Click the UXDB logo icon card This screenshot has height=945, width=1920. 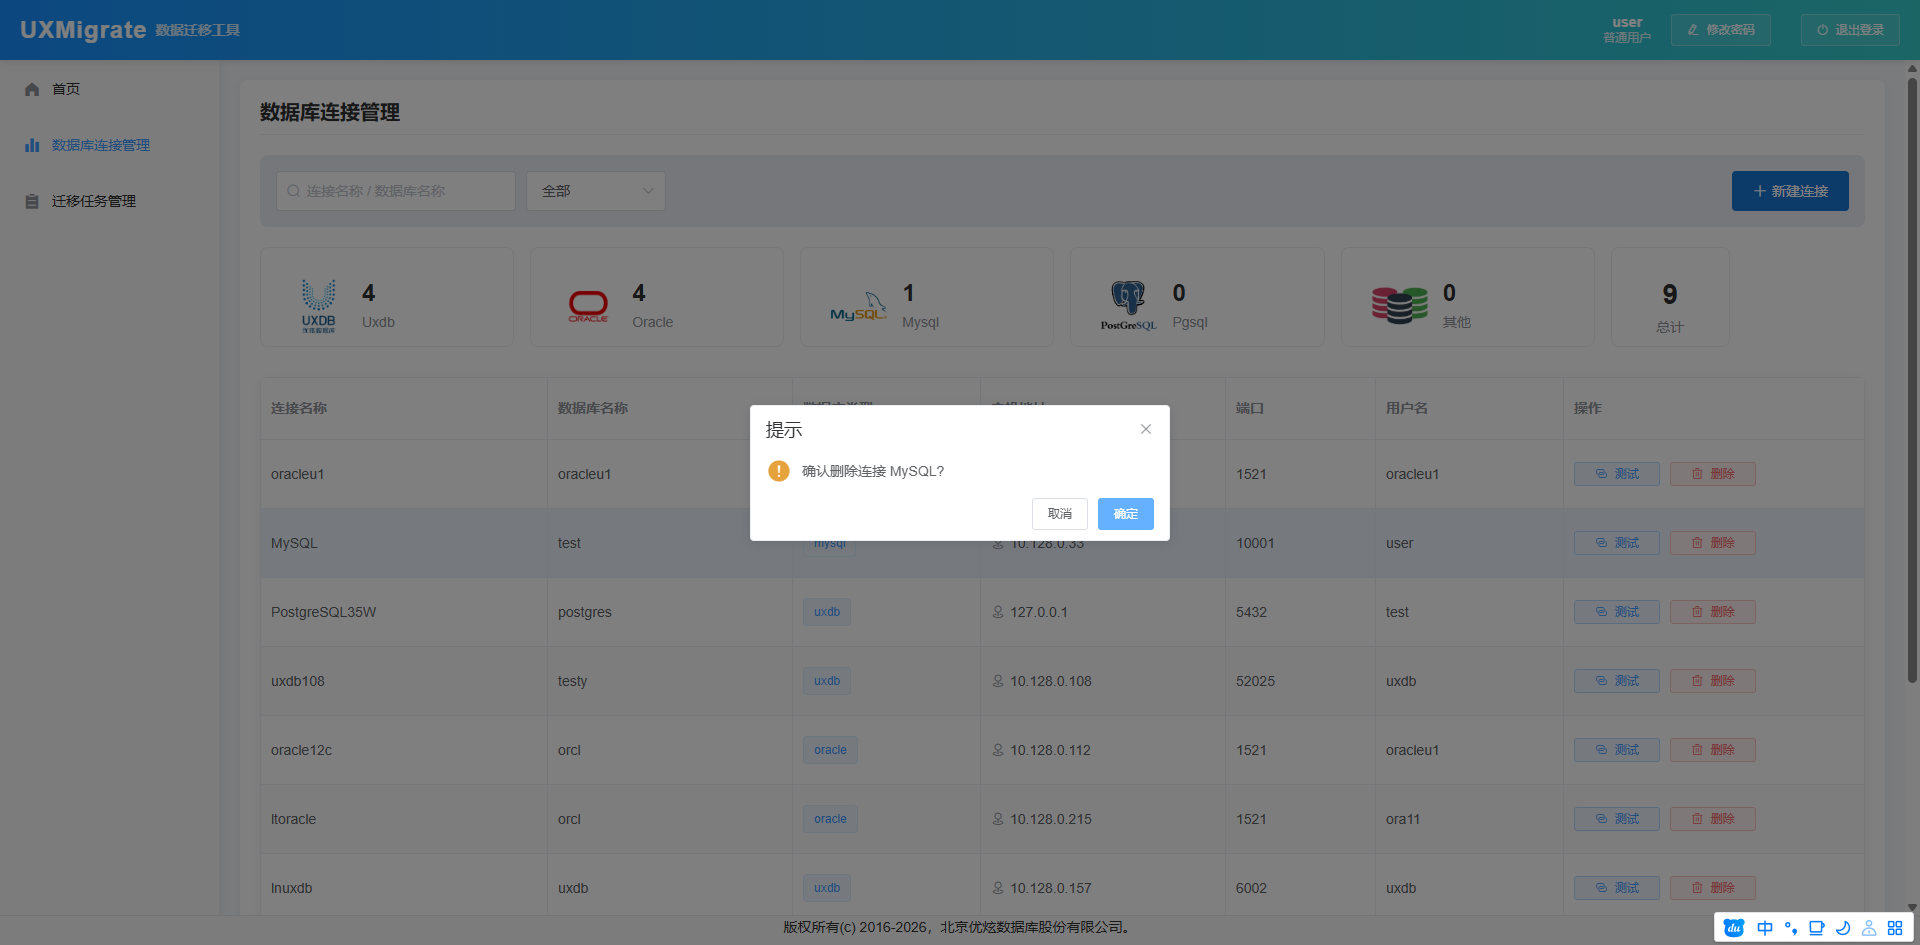point(318,305)
